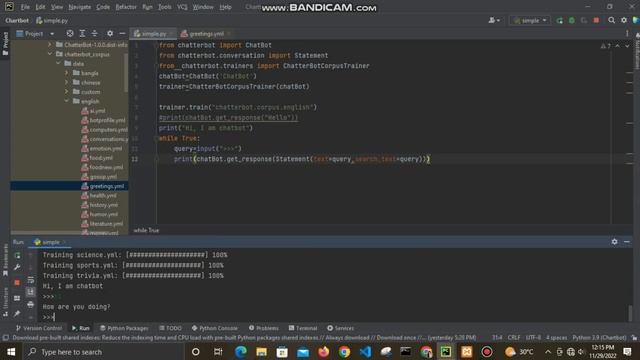The width and height of the screenshot is (640, 360).
Task: Open Search Everywhere magnifier icon
Action: (x=611, y=20)
